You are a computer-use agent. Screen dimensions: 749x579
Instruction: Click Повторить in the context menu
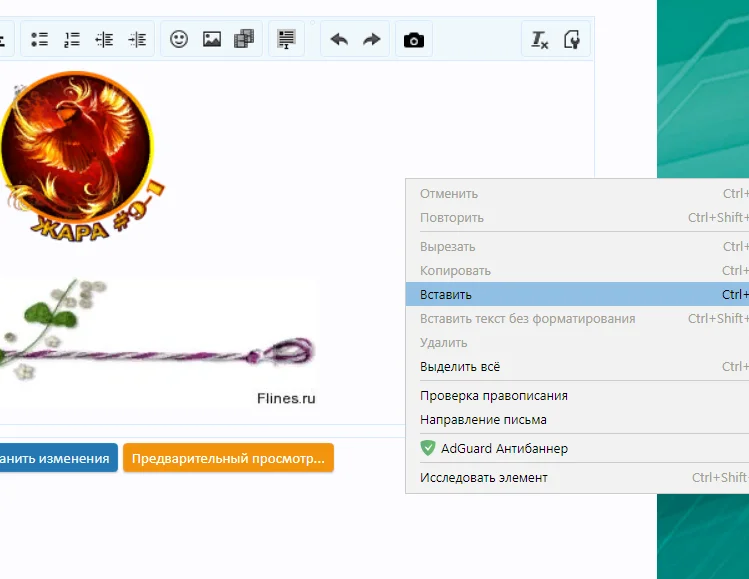(x=577, y=217)
